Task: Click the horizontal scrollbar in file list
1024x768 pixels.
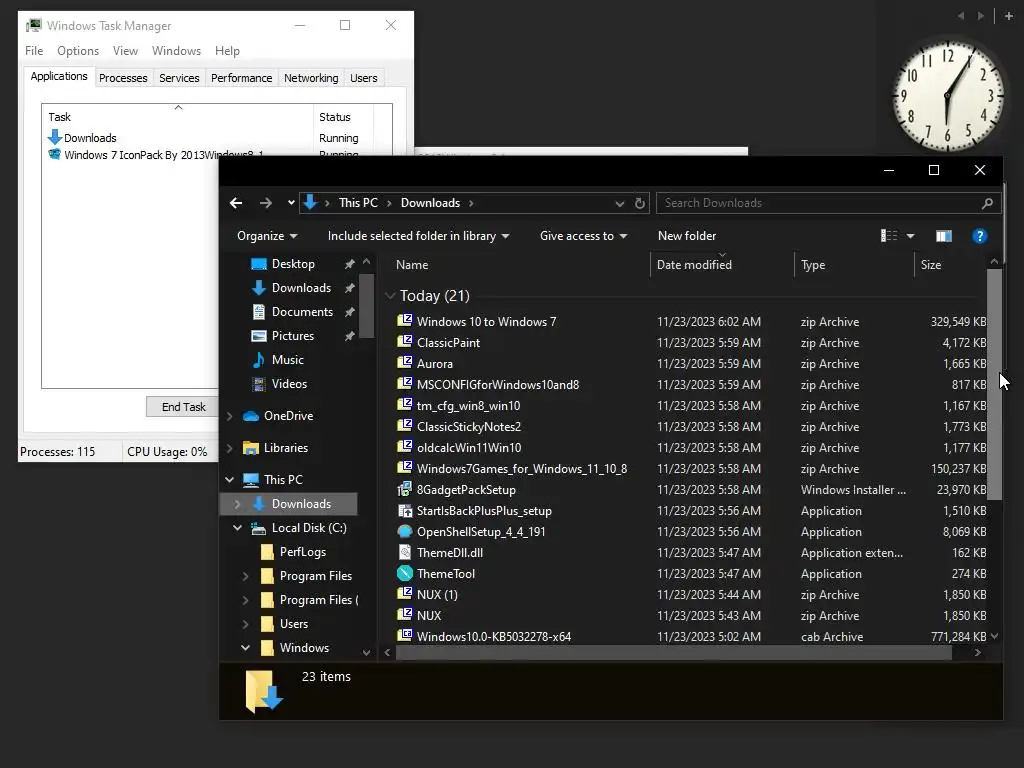Action: 673,652
